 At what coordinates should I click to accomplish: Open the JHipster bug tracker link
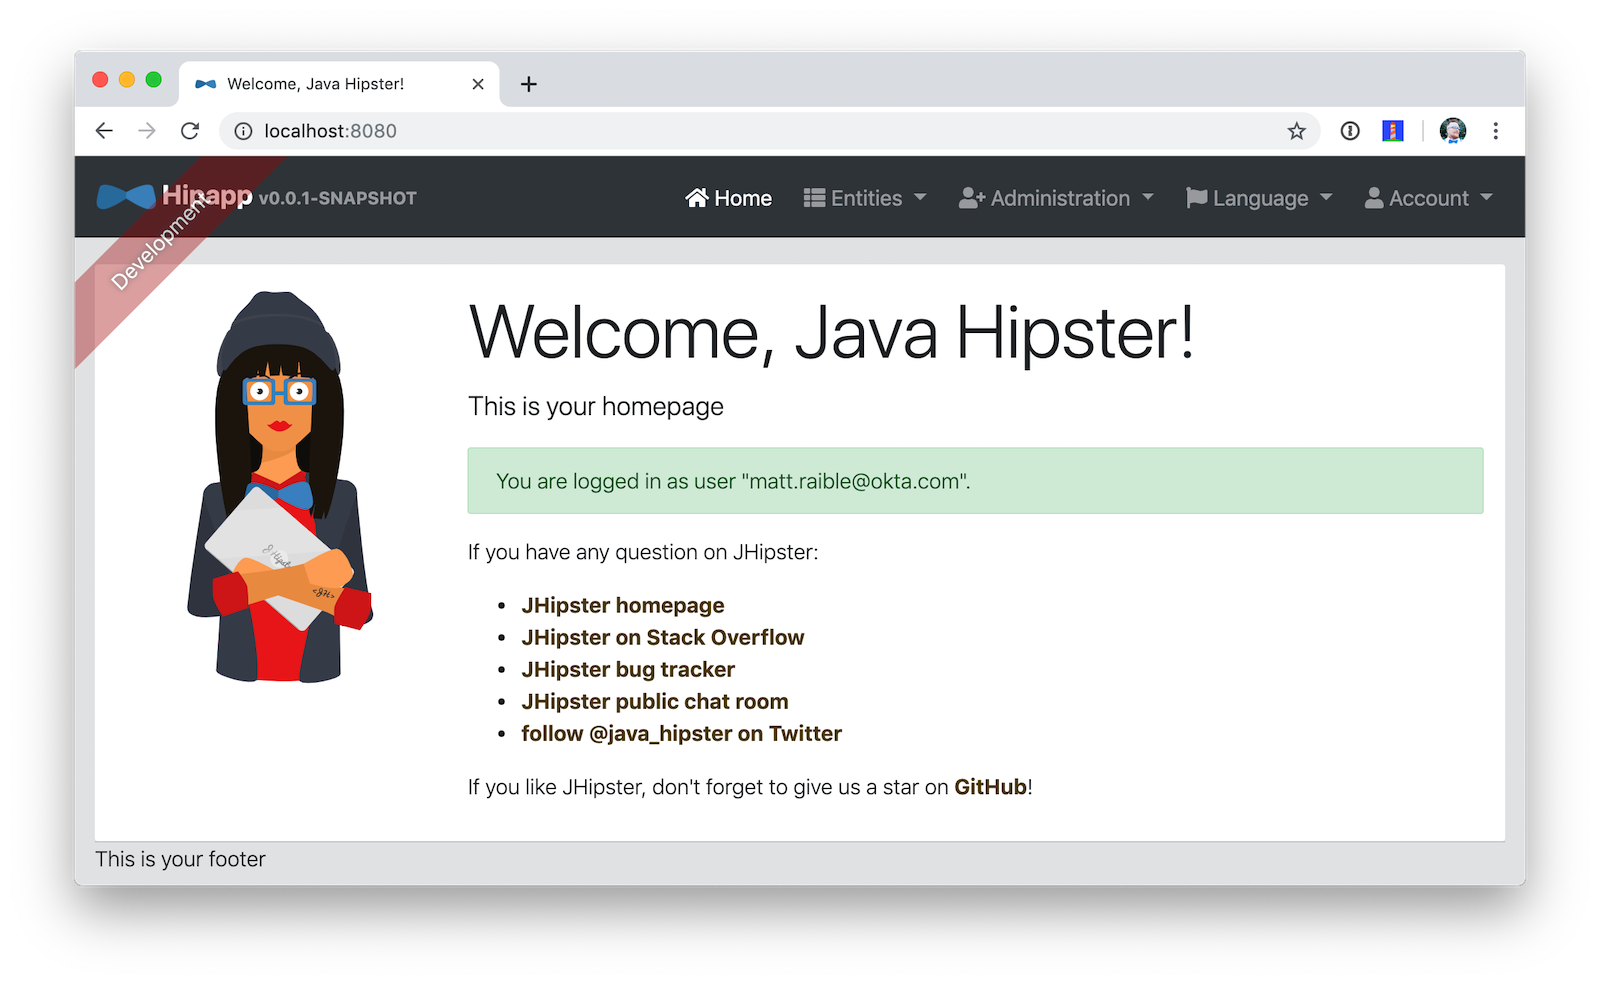[628, 669]
